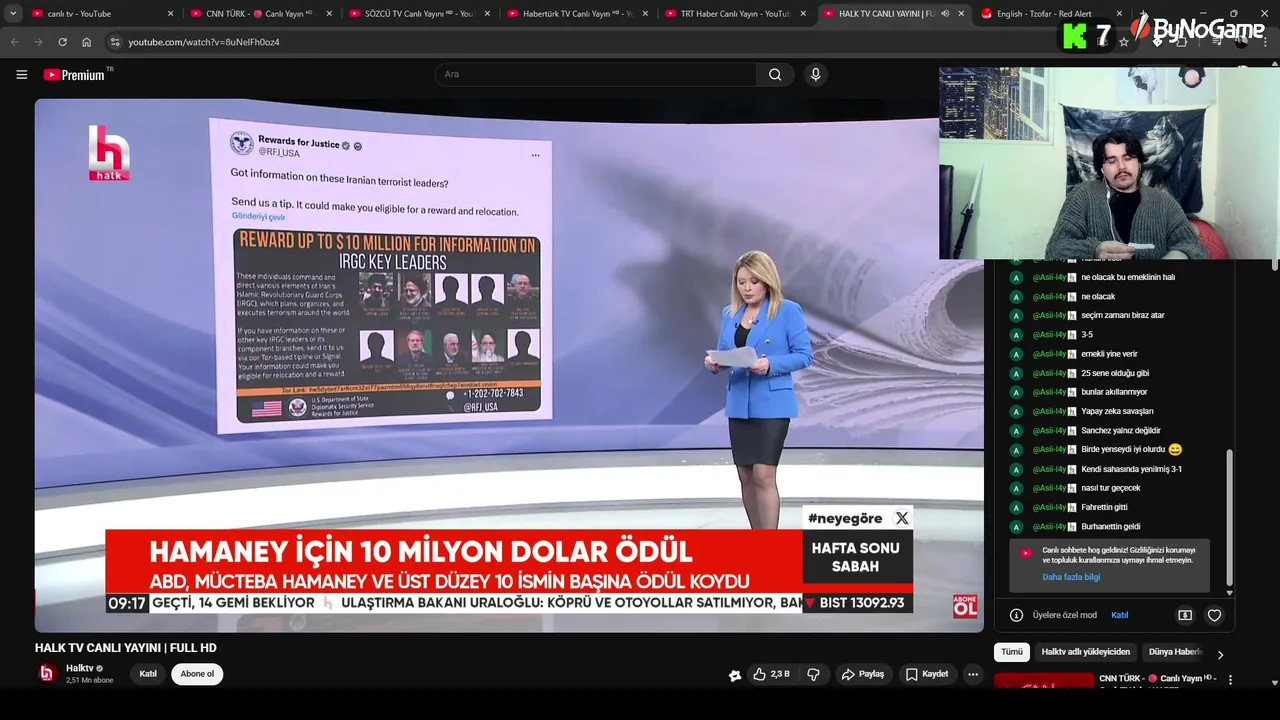This screenshot has height=720, width=1280.
Task: Click the ABONE OL badge in video
Action: (x=965, y=605)
